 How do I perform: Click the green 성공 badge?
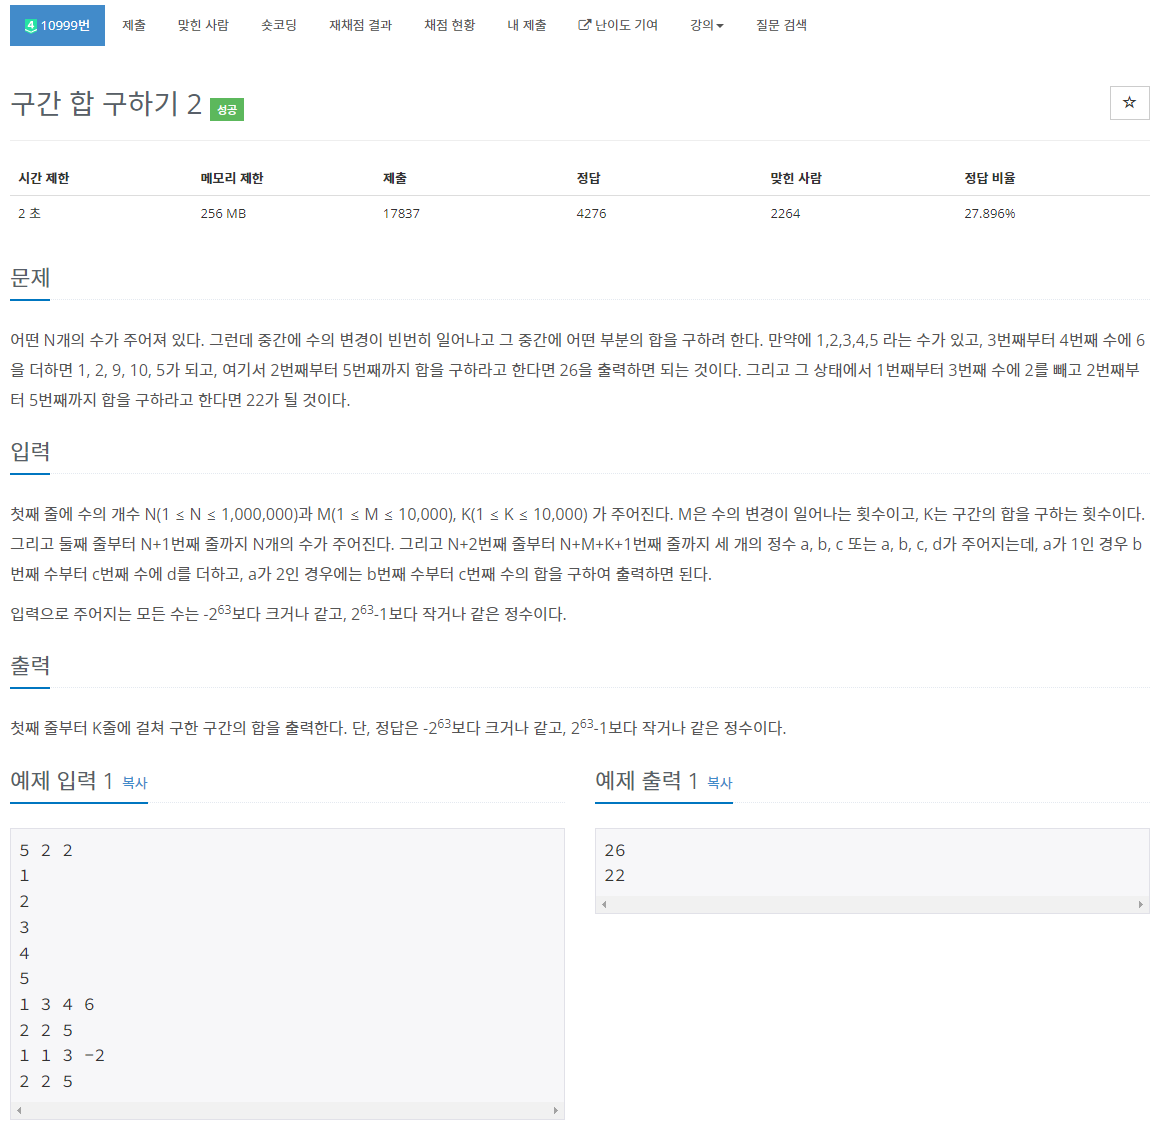[228, 110]
